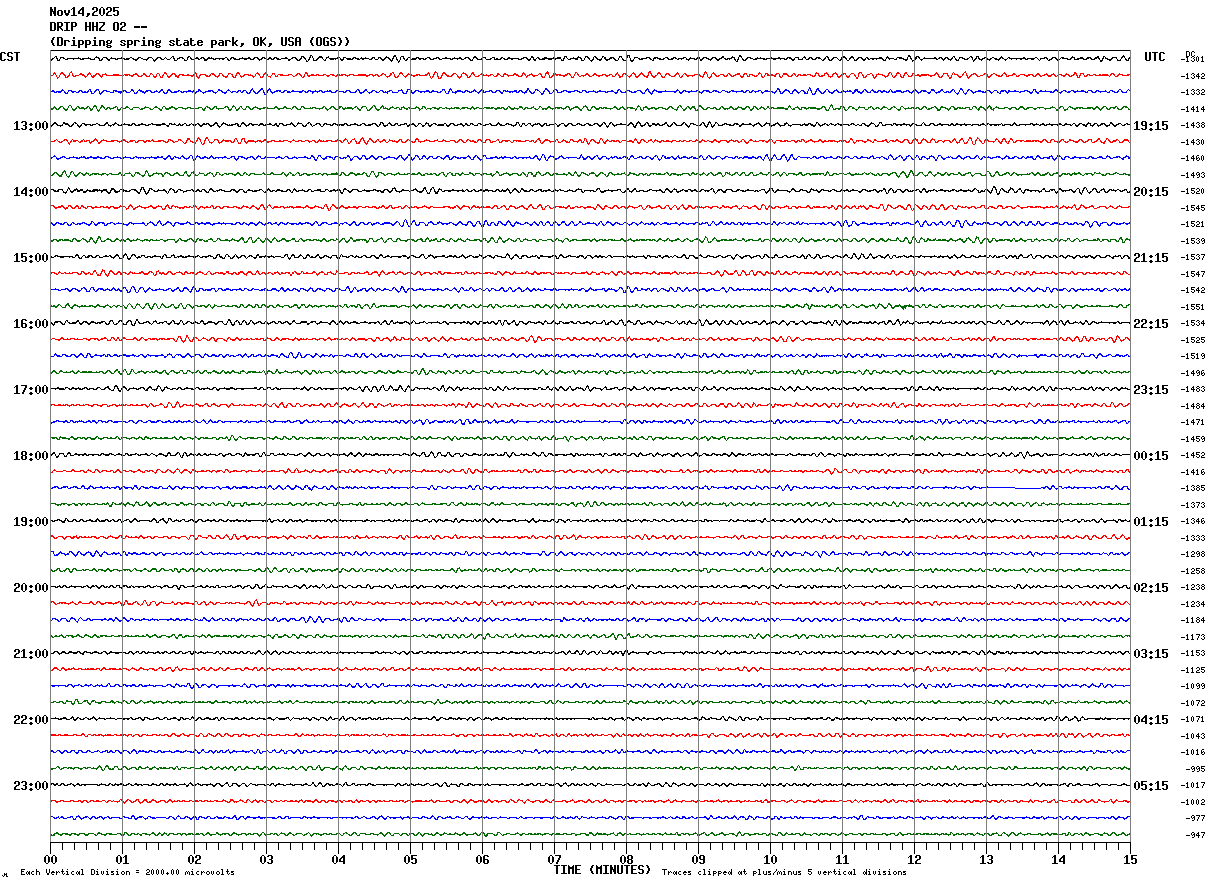Screen dimensions: 1210x886
Task: Click the 21:15 UTC time label
Action: [1151, 258]
